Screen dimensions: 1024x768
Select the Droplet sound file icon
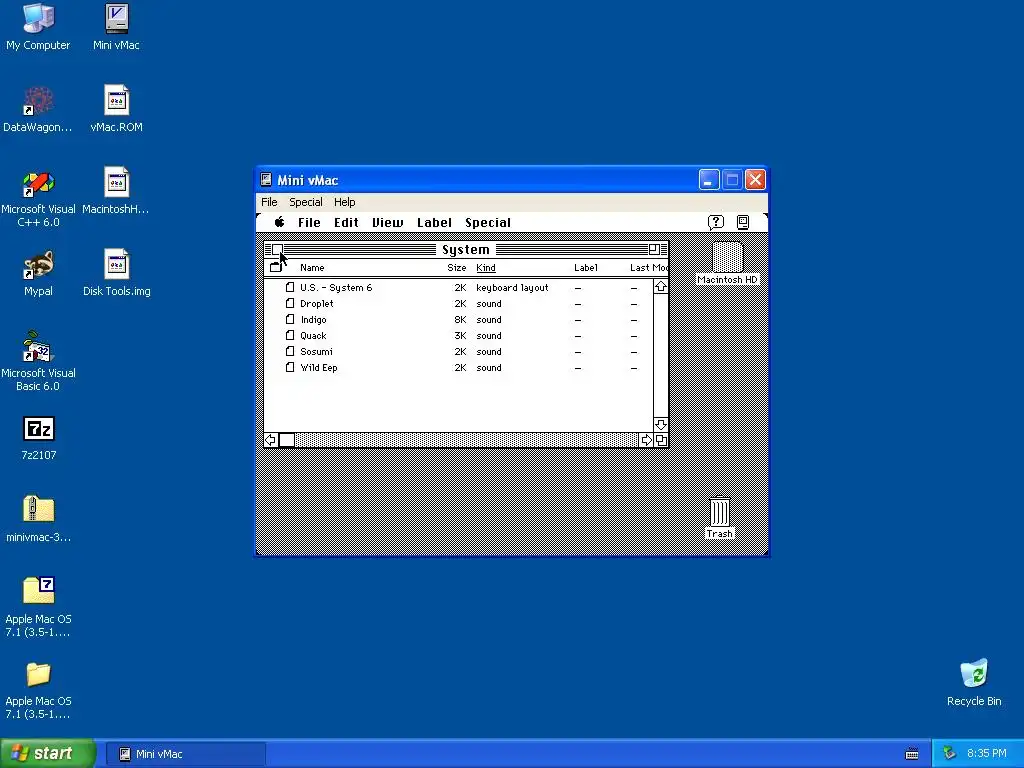tap(290, 303)
